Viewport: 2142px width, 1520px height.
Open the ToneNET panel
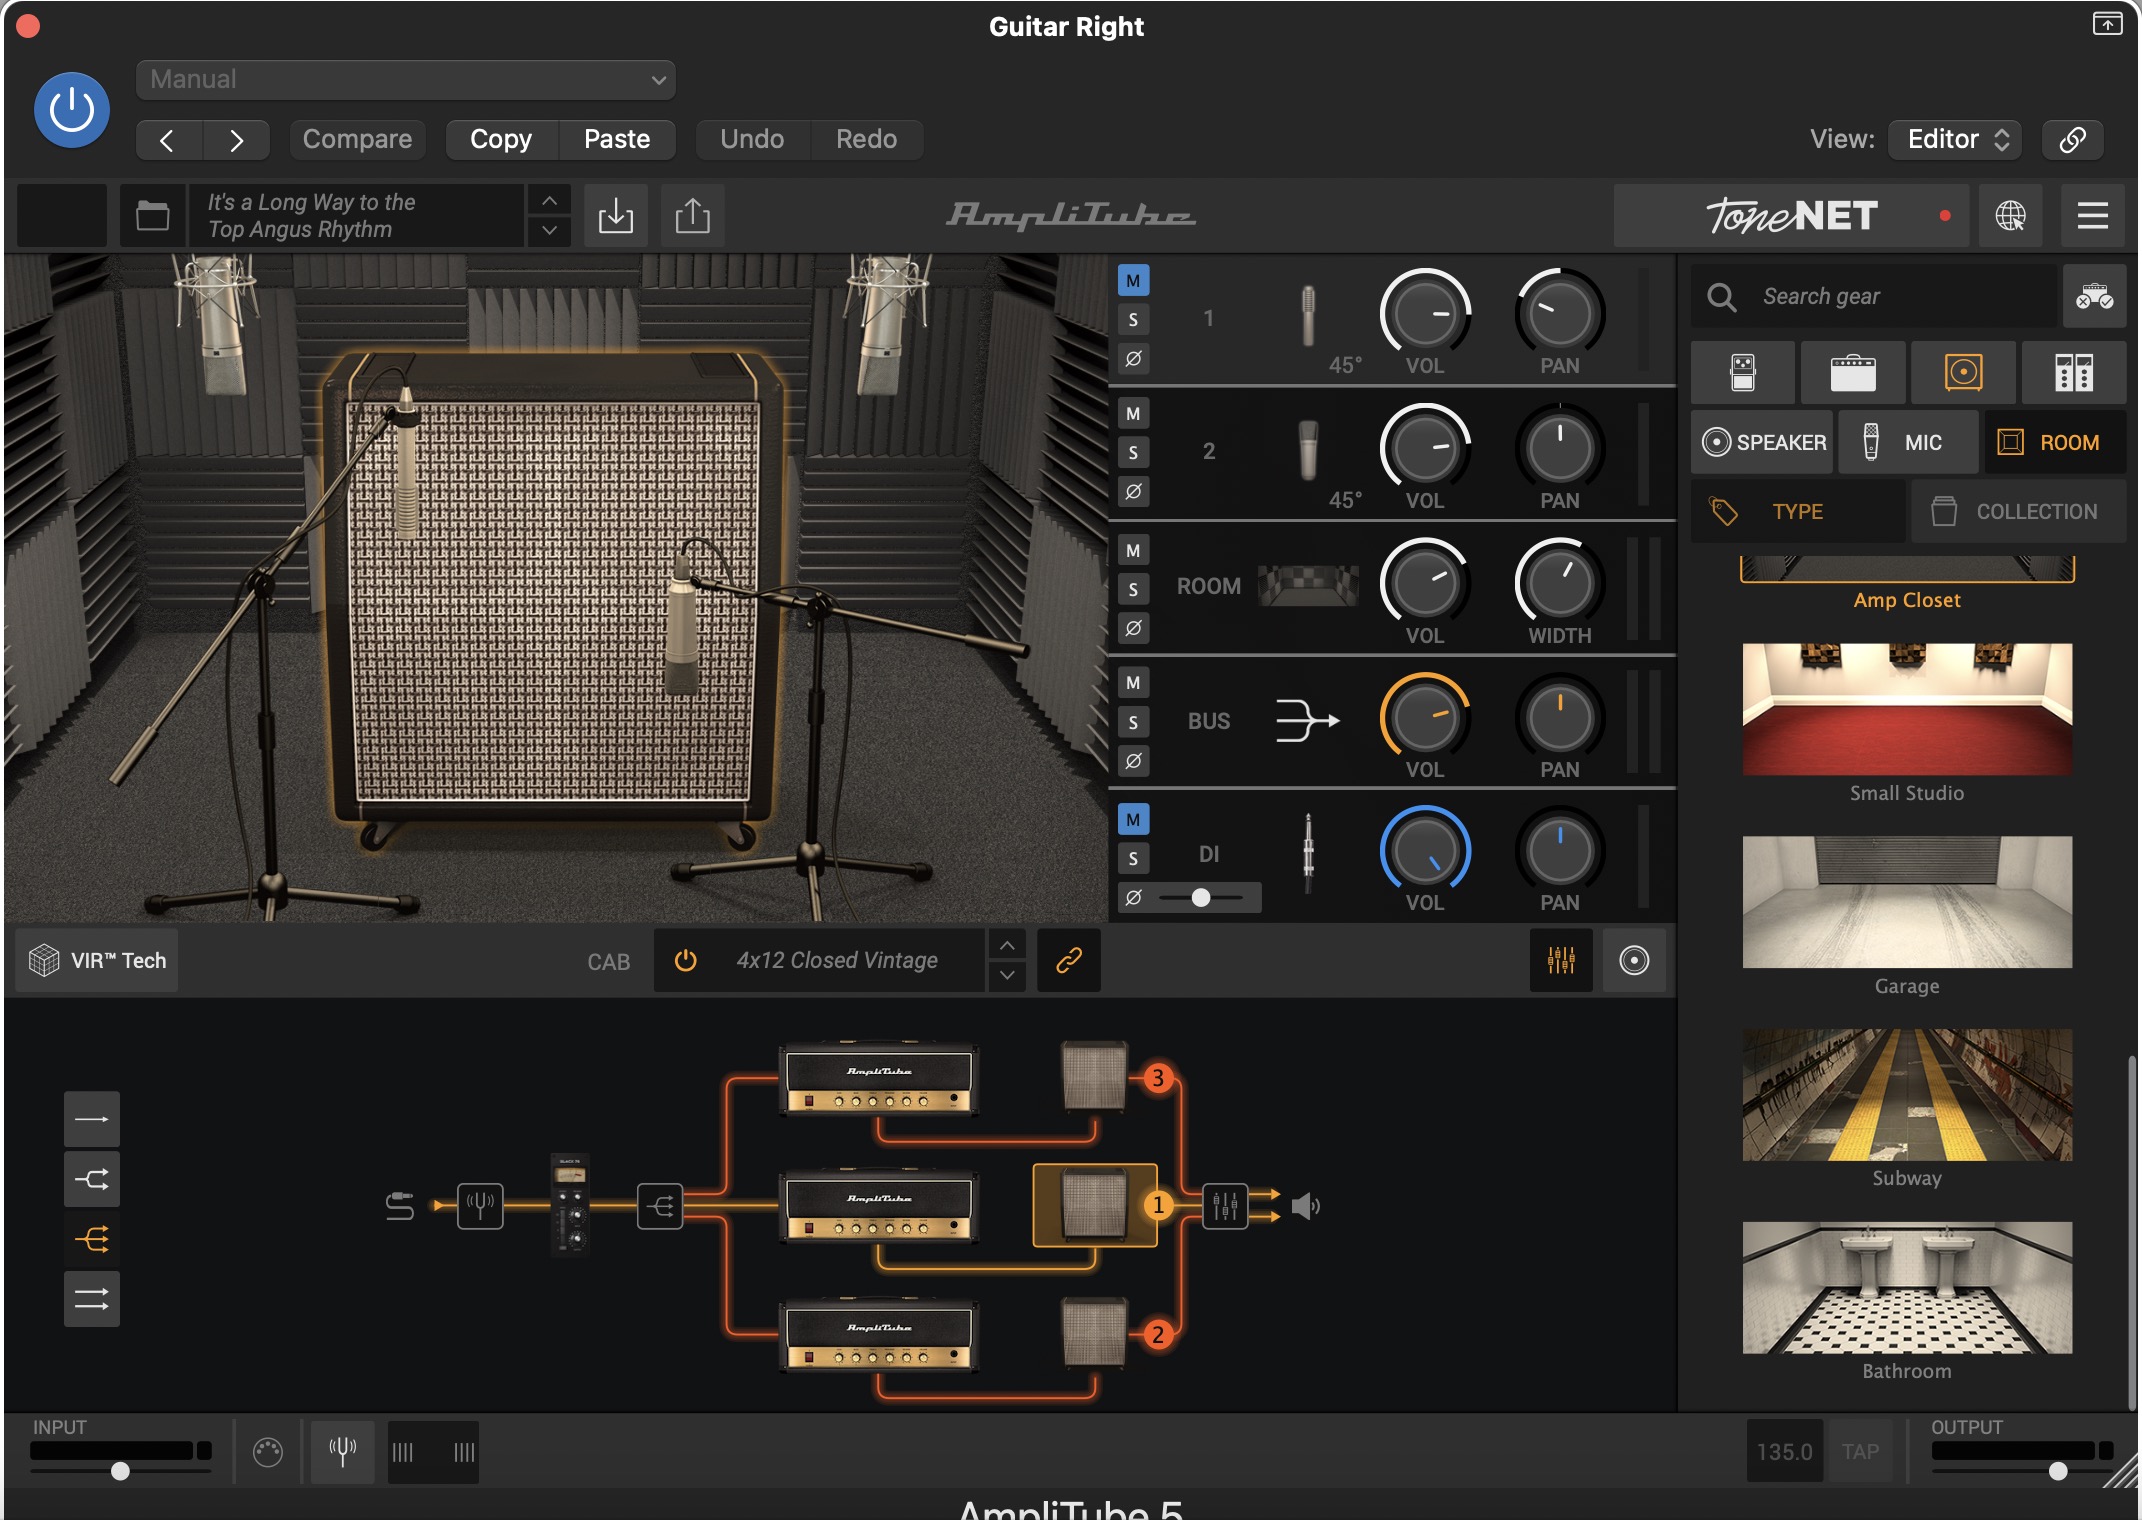[x=1791, y=215]
